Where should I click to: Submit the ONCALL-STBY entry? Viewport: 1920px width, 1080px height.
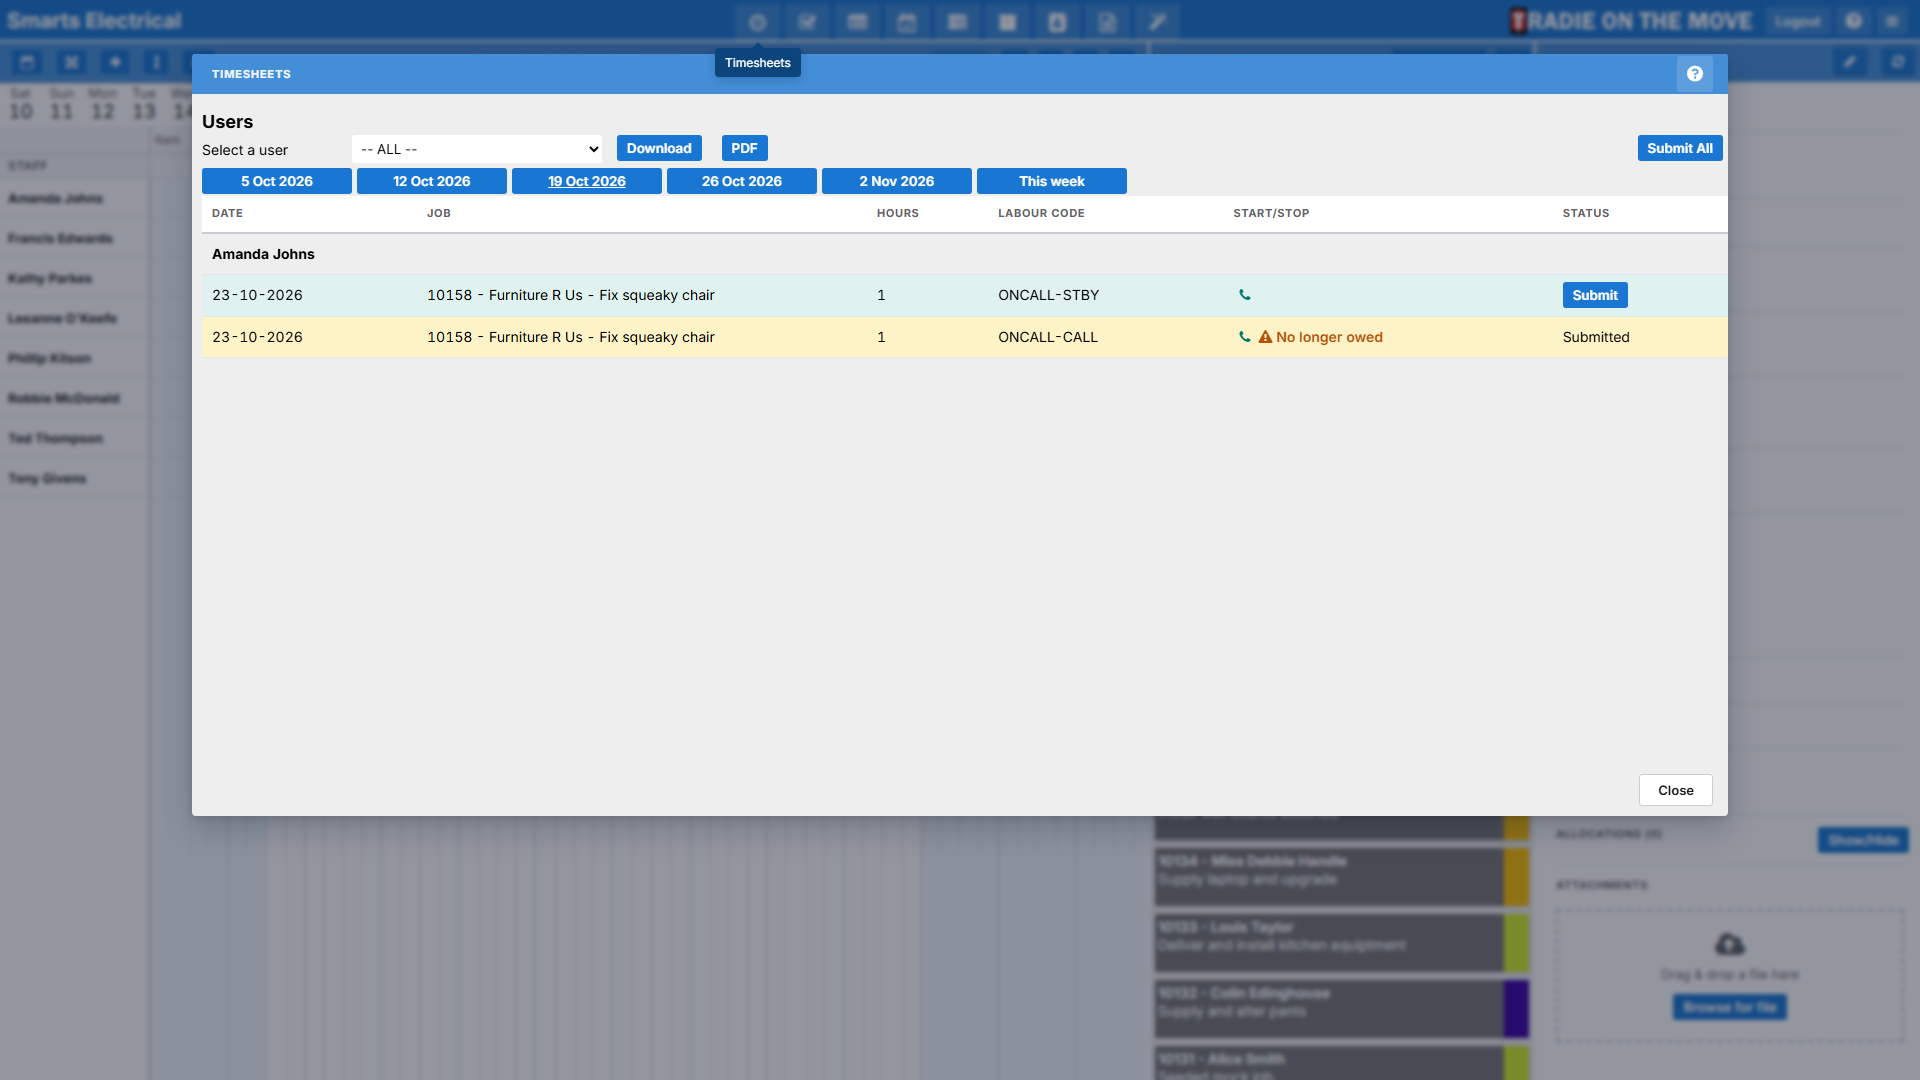pyautogui.click(x=1595, y=295)
